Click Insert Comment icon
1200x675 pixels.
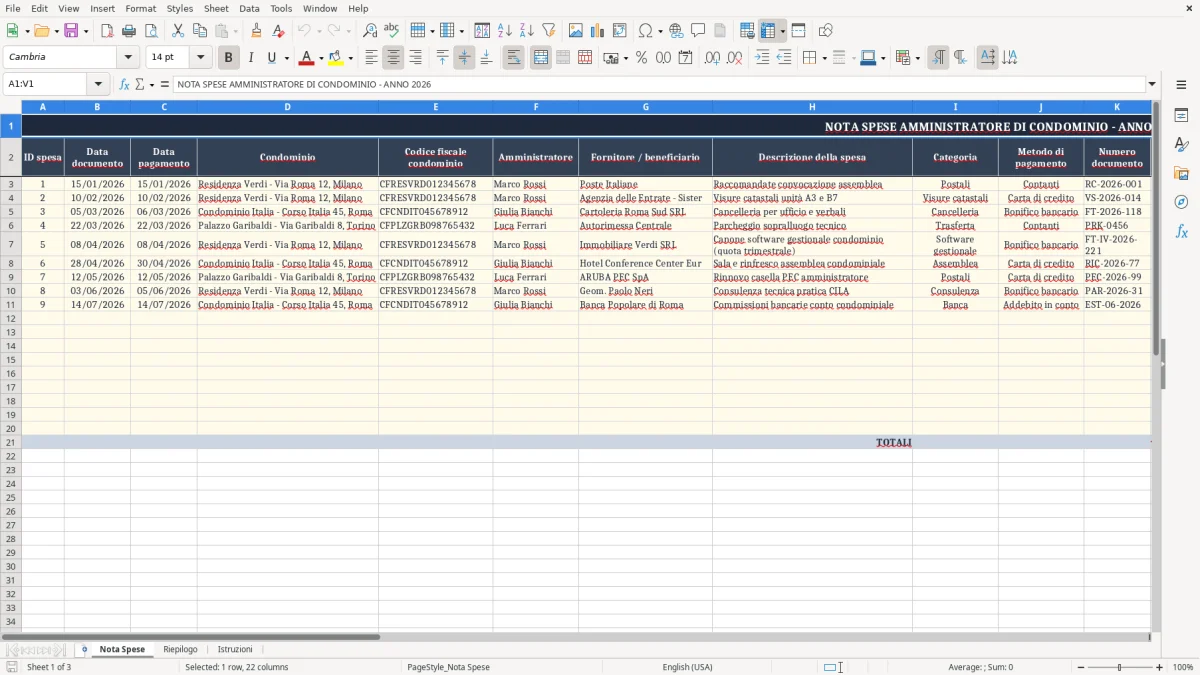[x=698, y=31]
